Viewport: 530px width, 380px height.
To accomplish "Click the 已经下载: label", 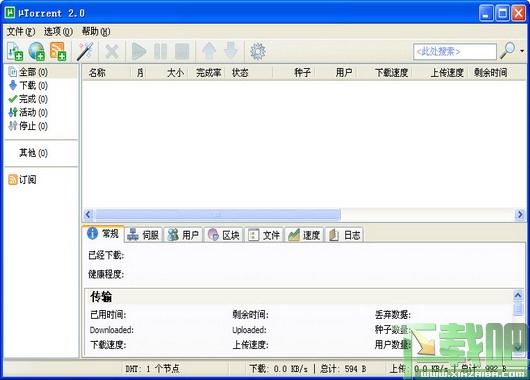I will pos(106,255).
